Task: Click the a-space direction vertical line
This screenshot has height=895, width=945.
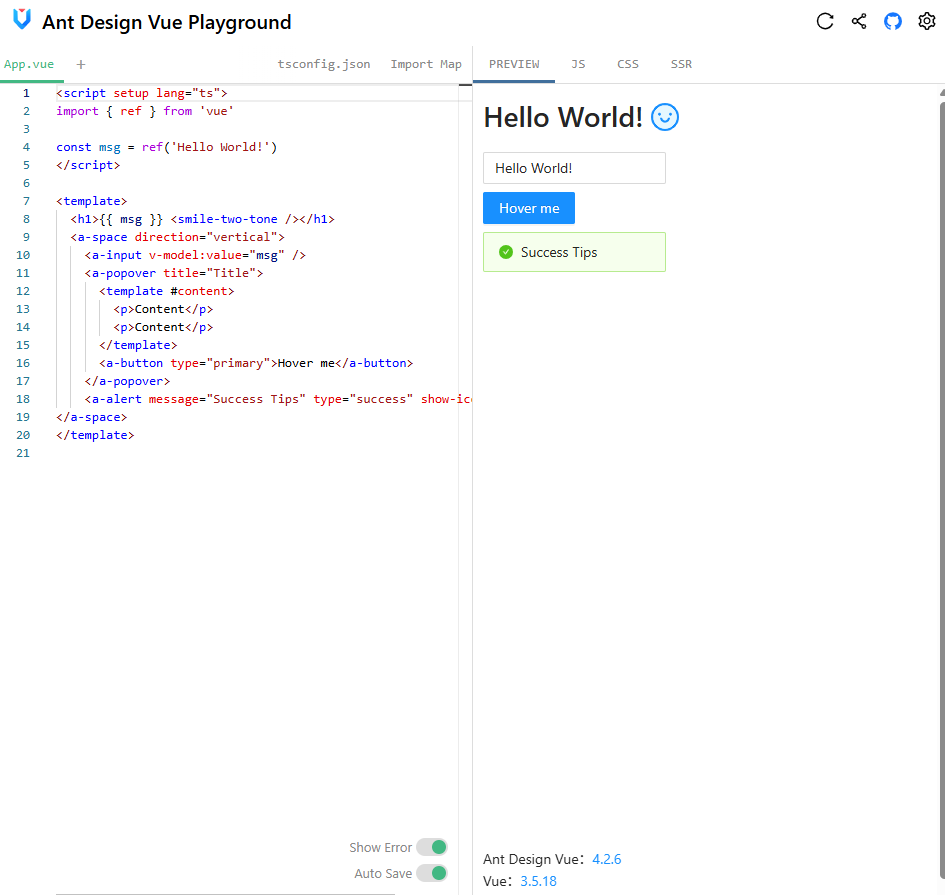Action: (177, 237)
